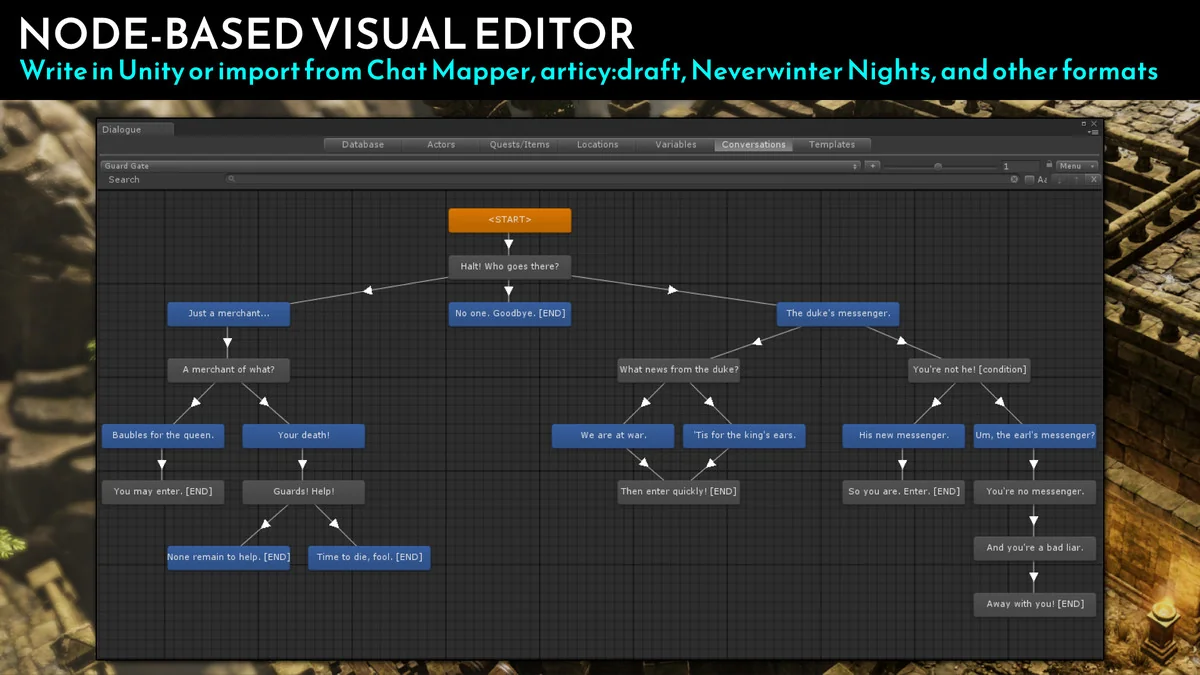Click the next search result arrow icon
The height and width of the screenshot is (675, 1200).
coord(1059,179)
